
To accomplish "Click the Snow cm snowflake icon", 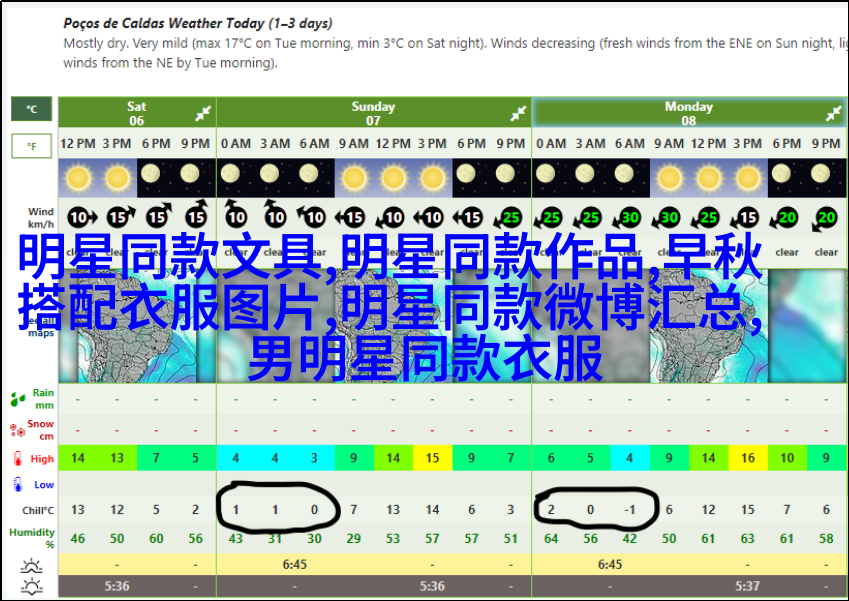I will pyautogui.click(x=18, y=430).
